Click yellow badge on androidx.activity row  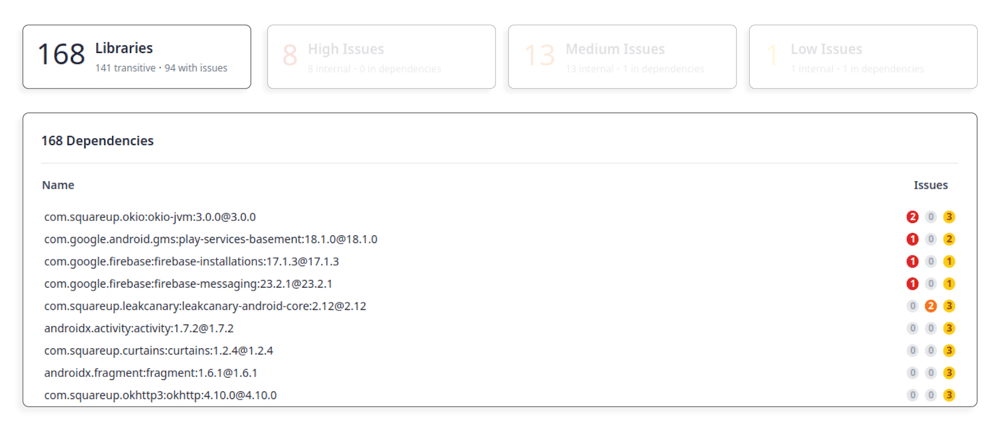(949, 328)
